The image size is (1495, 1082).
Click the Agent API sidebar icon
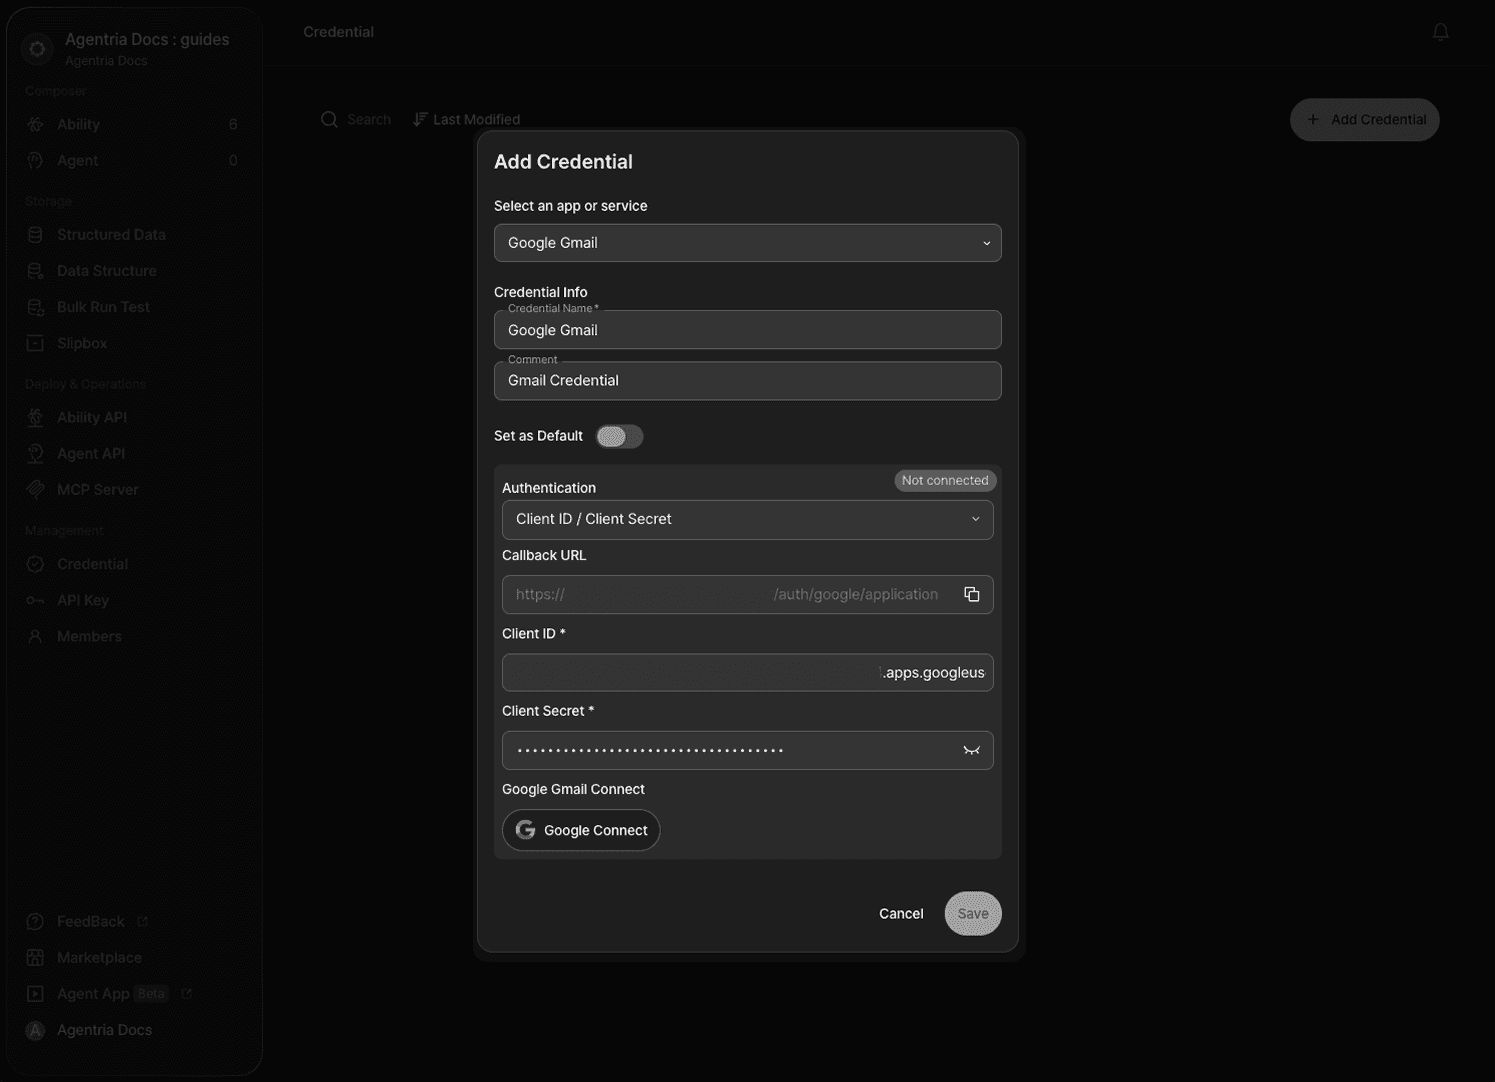pyautogui.click(x=35, y=453)
